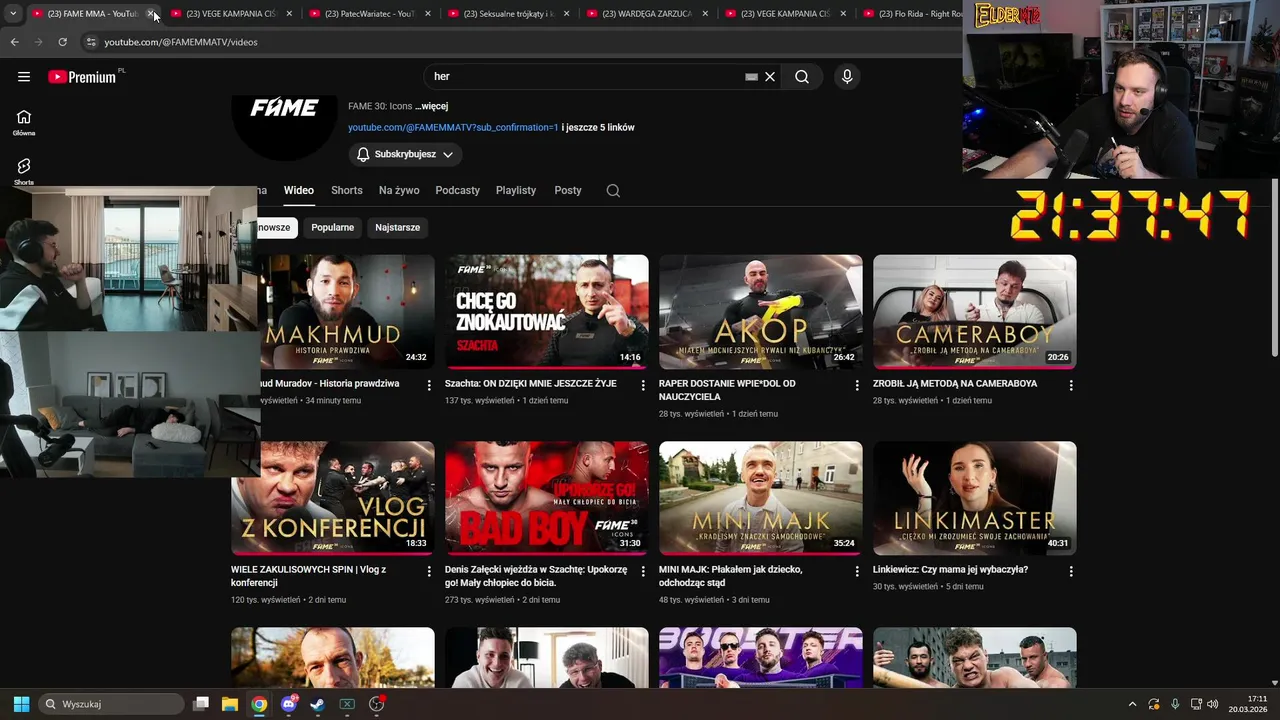Open Steam from the taskbar
Screen dimensions: 1280x720
(x=317, y=704)
